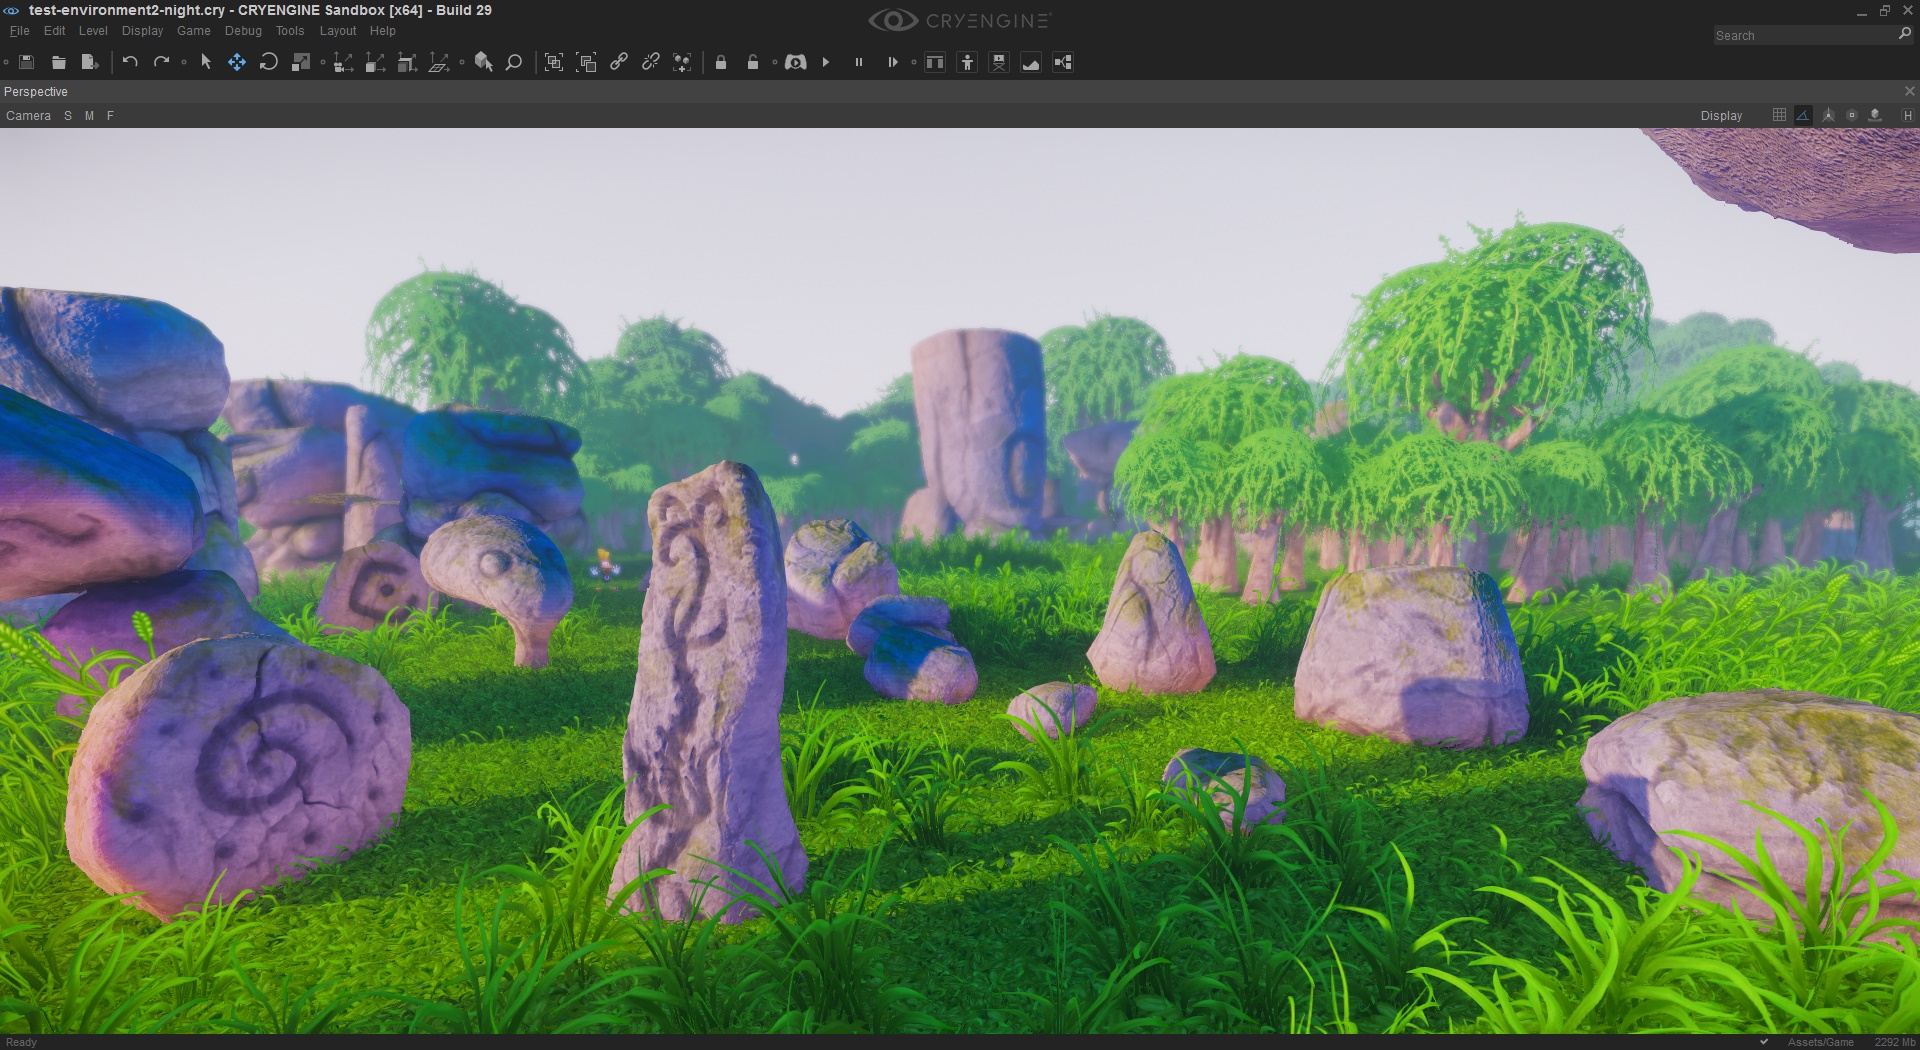The image size is (1920, 1050).
Task: Open the Layout menu
Action: [338, 31]
